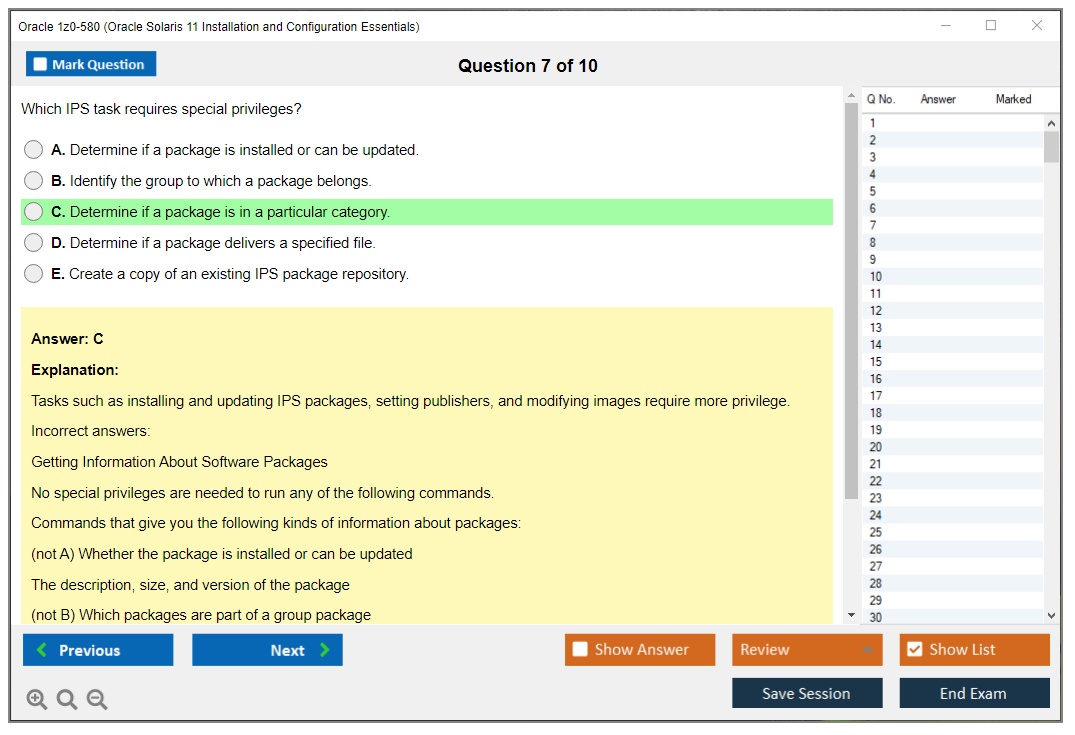Click the zoom out magnifier icon
The image size is (1075, 735).
click(x=97, y=700)
